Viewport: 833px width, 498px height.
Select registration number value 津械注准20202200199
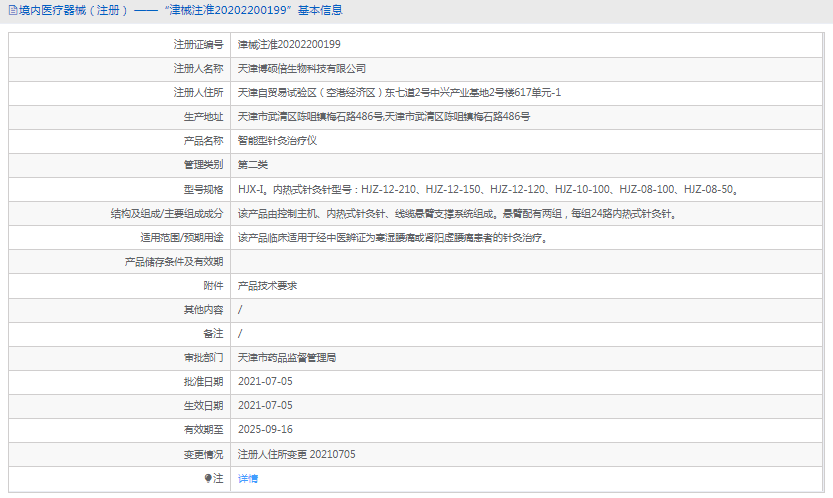pos(289,44)
